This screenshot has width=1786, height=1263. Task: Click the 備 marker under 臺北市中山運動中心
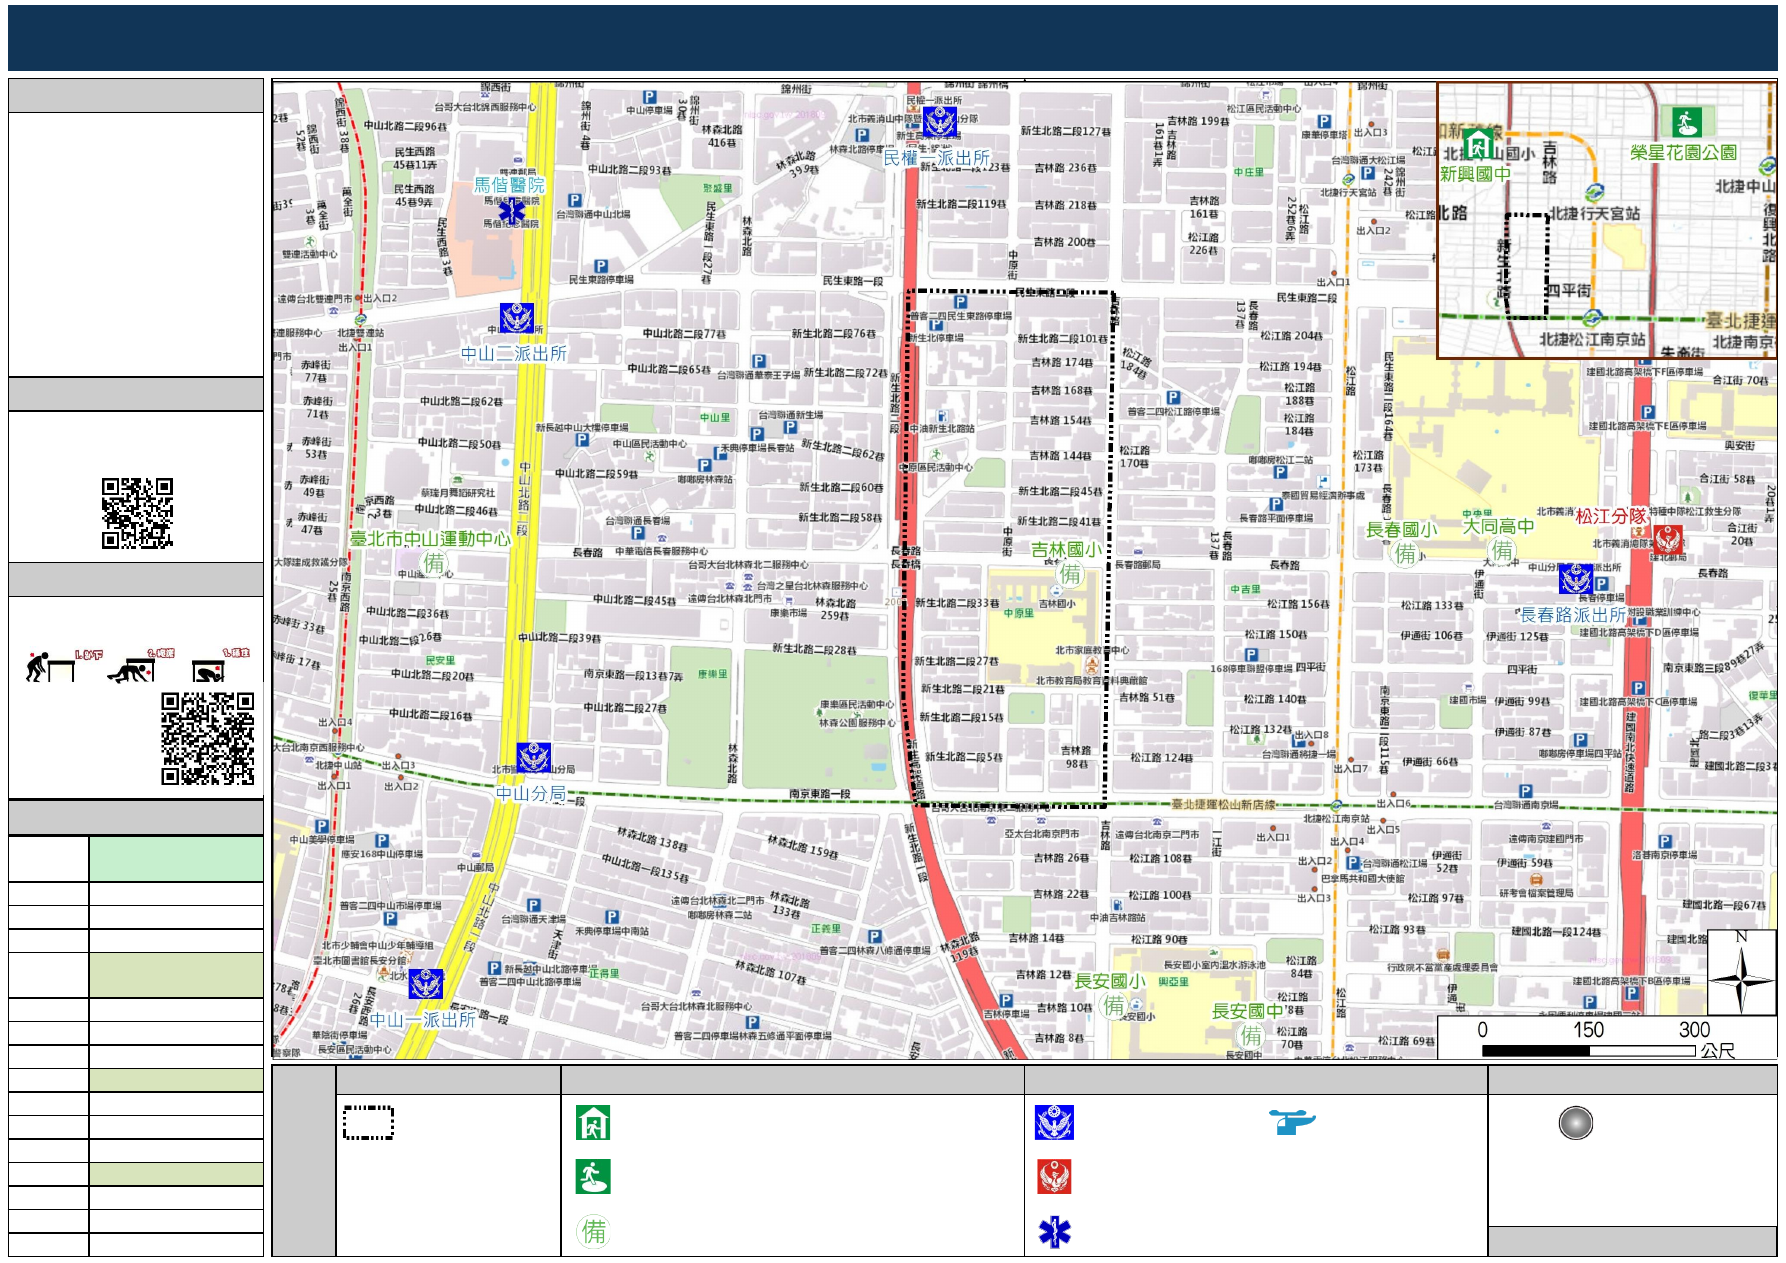pos(434,563)
